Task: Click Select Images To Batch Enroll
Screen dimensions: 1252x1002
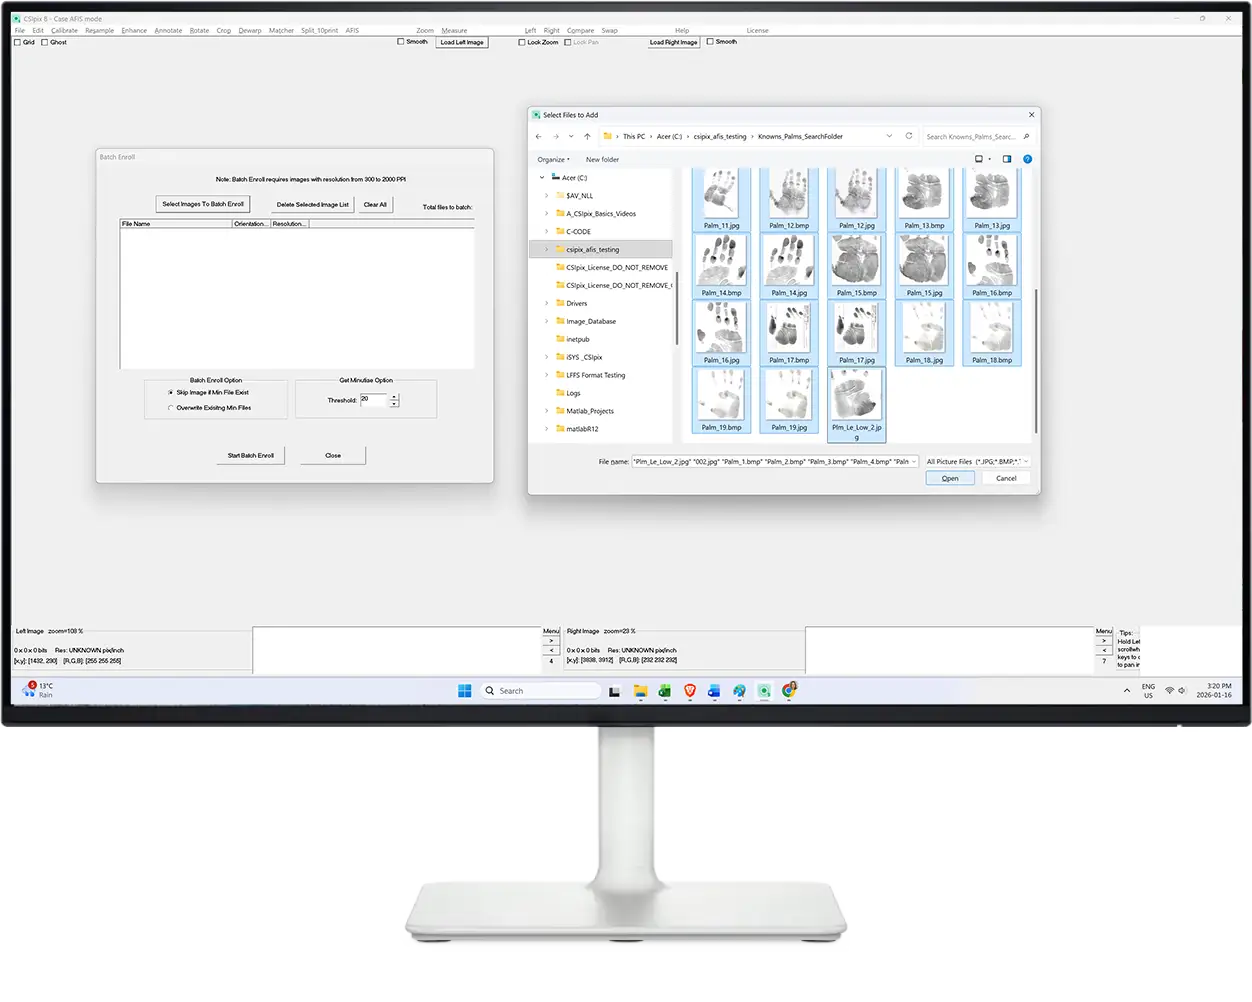Action: click(203, 204)
